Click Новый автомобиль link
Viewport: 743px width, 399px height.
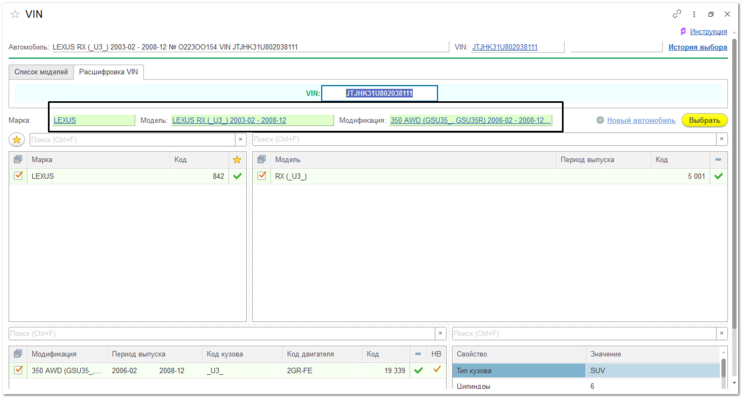point(641,120)
